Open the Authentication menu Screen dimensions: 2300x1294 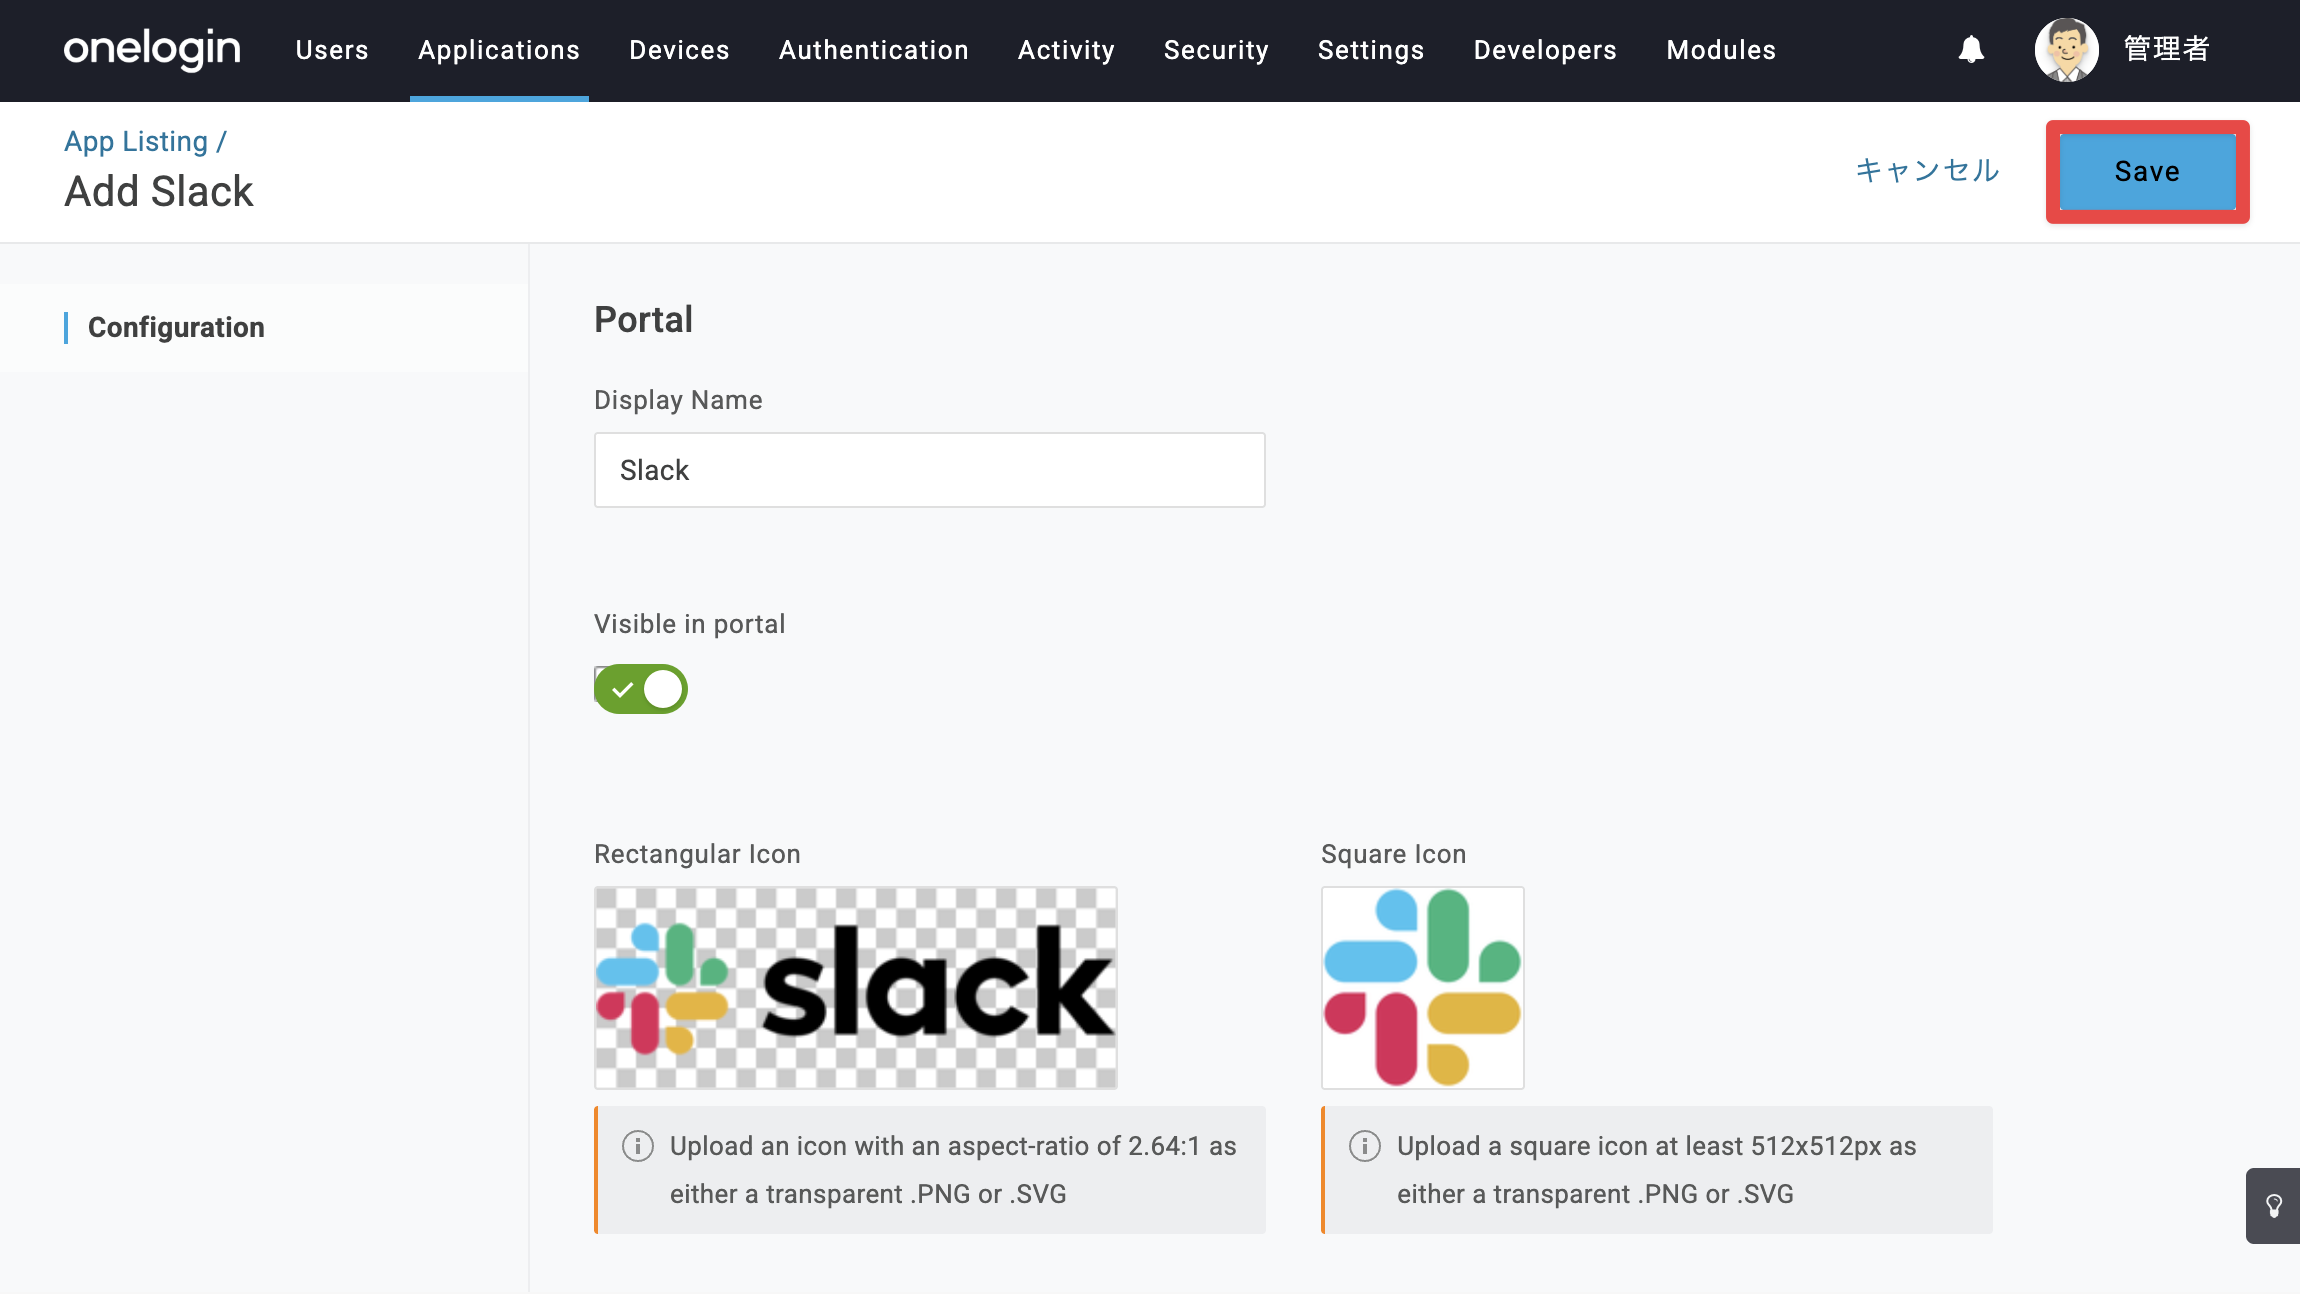pyautogui.click(x=874, y=50)
